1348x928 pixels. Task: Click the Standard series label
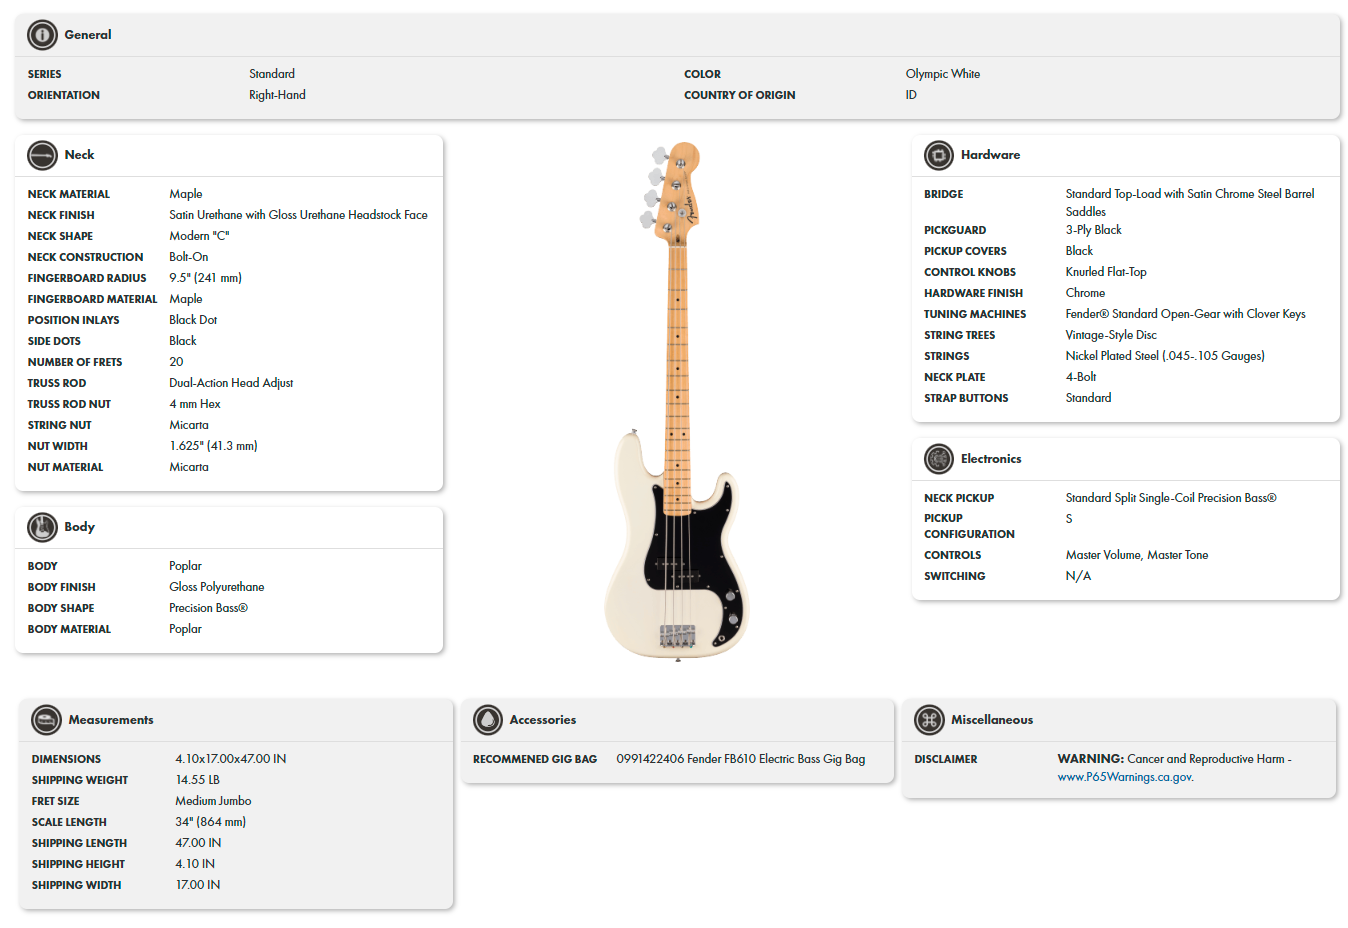tap(271, 73)
